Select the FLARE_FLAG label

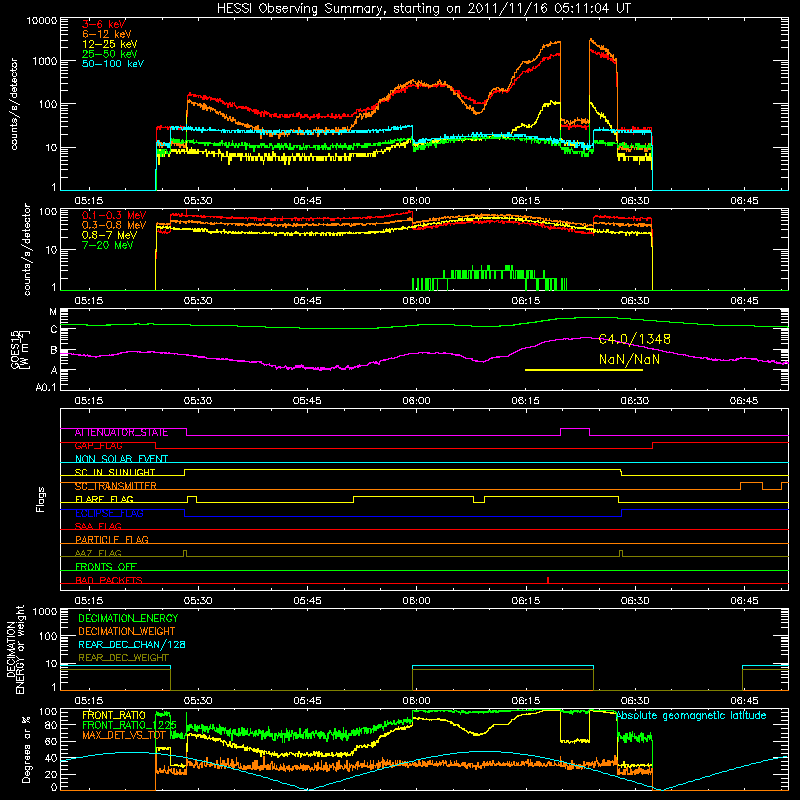click(x=104, y=499)
